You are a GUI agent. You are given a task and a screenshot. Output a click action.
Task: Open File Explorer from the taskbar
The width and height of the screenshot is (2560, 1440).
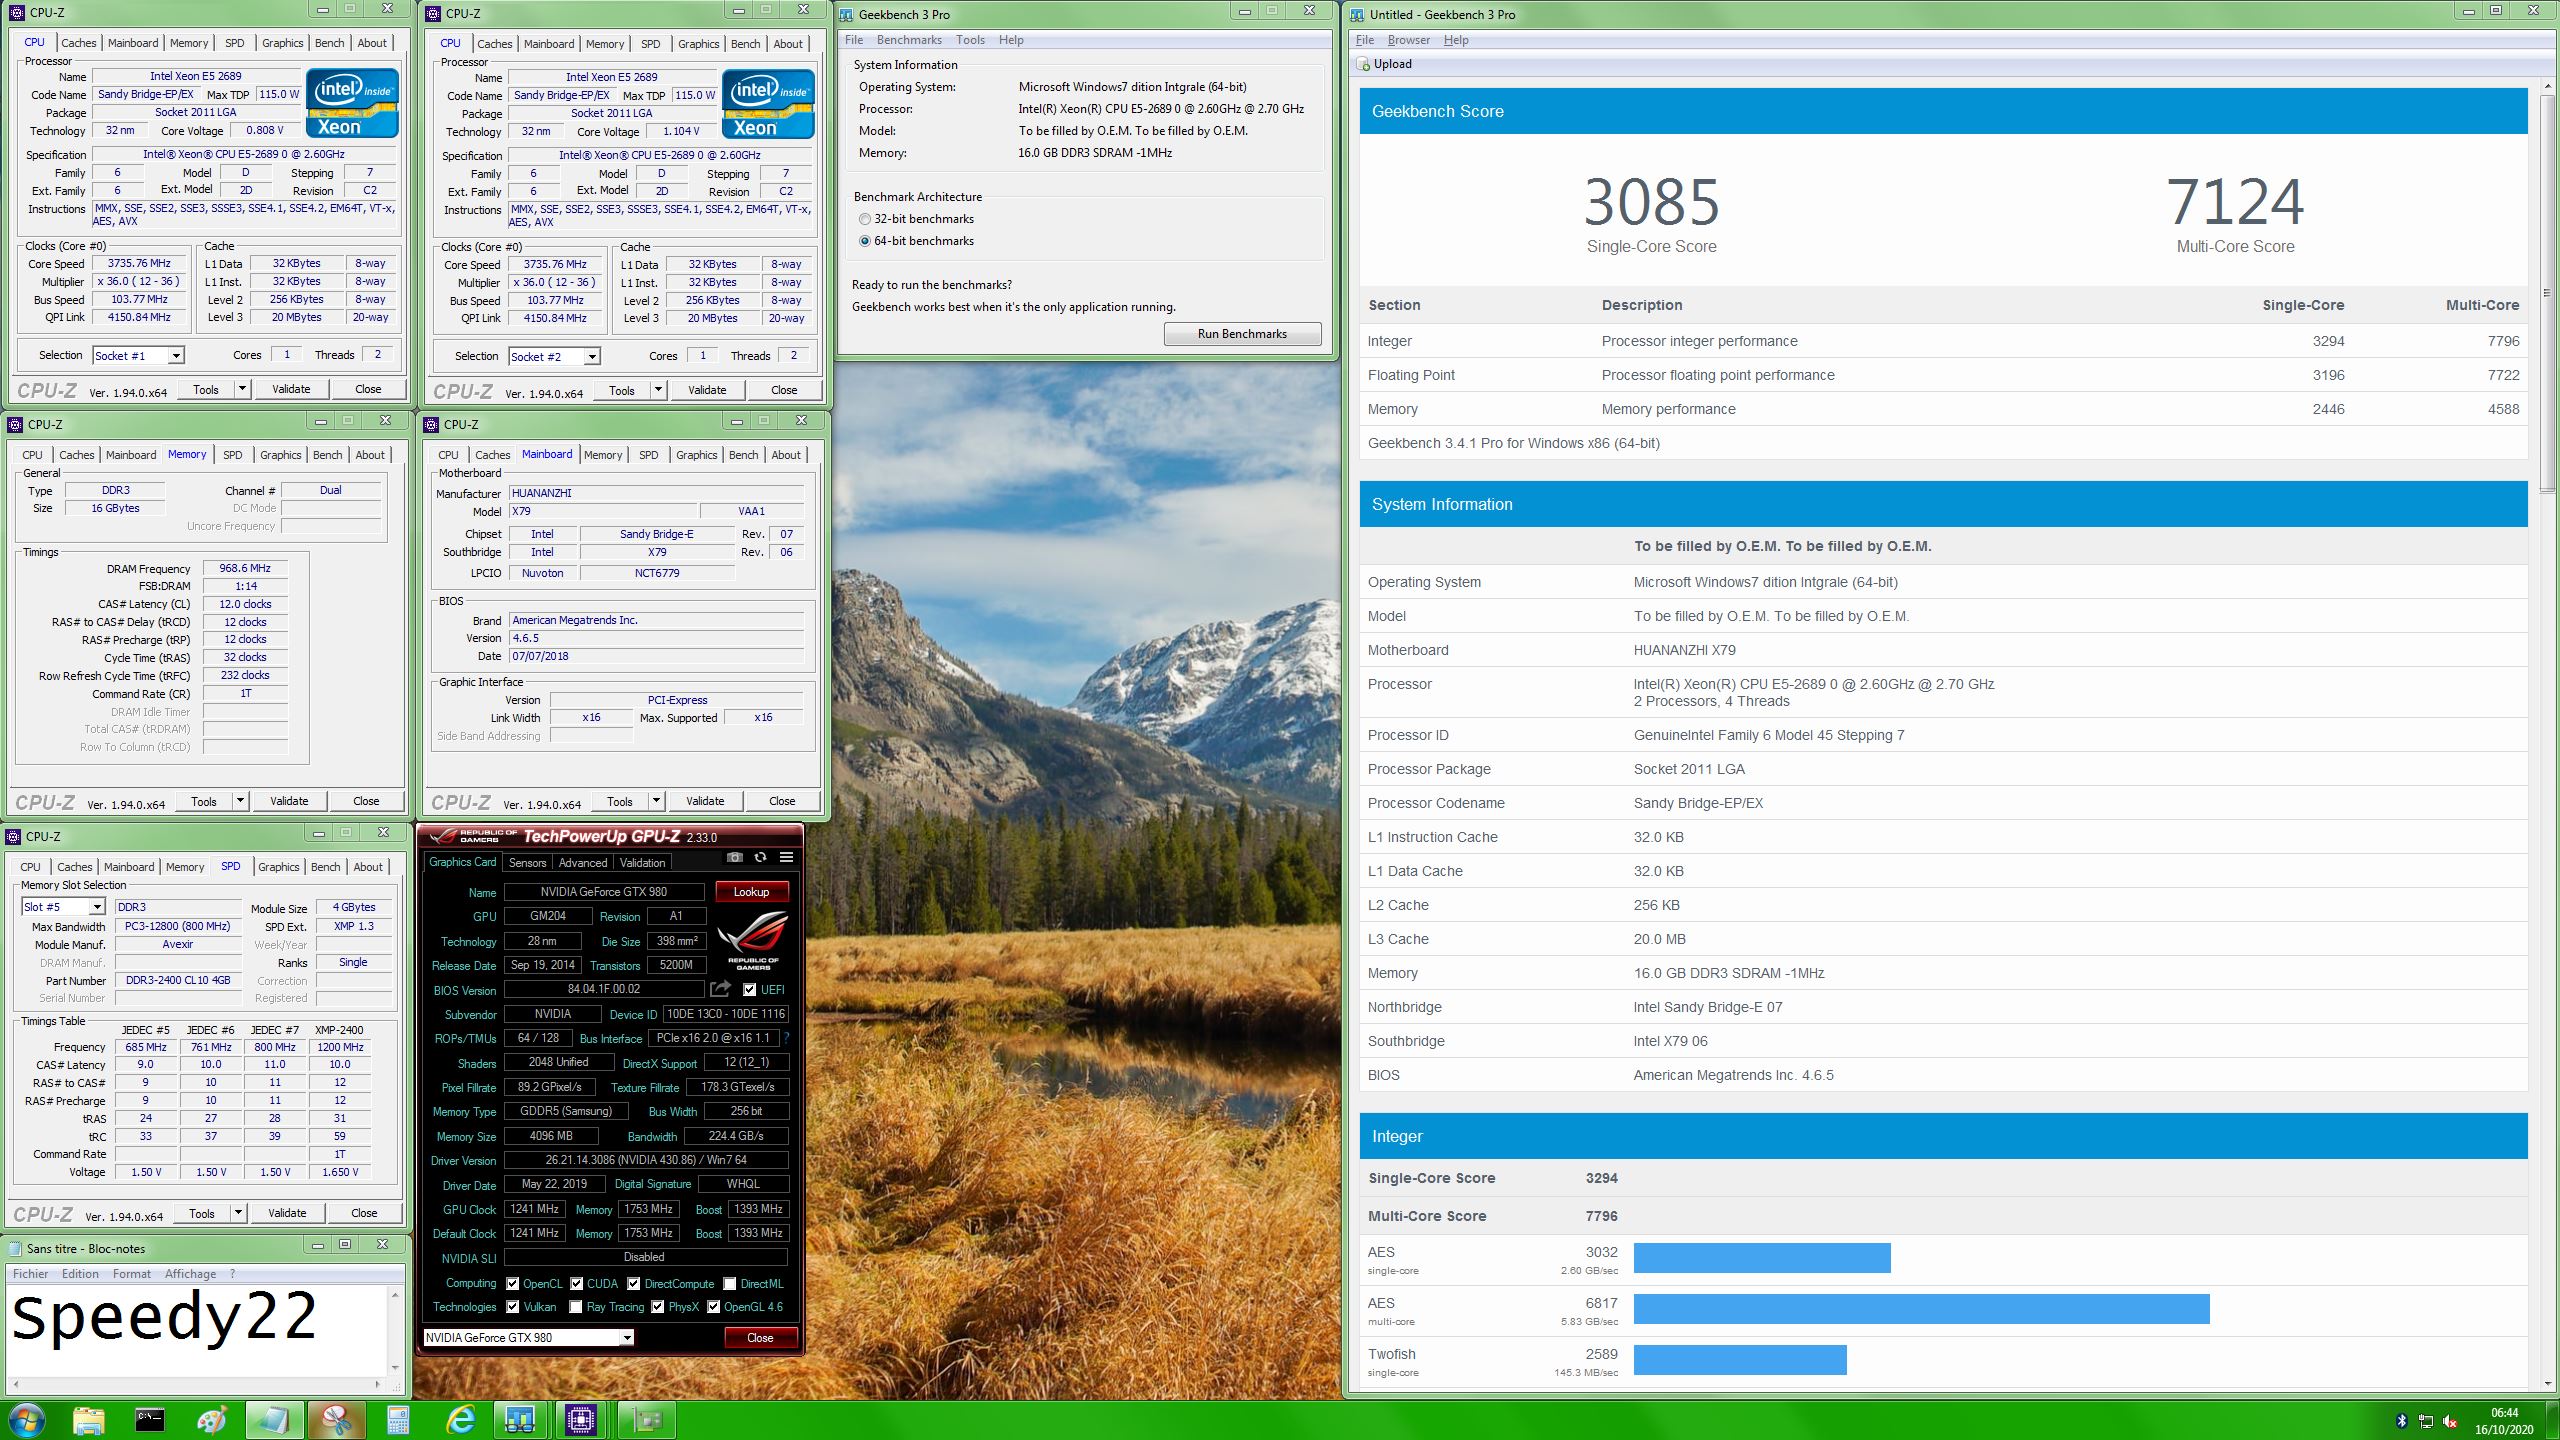88,1420
